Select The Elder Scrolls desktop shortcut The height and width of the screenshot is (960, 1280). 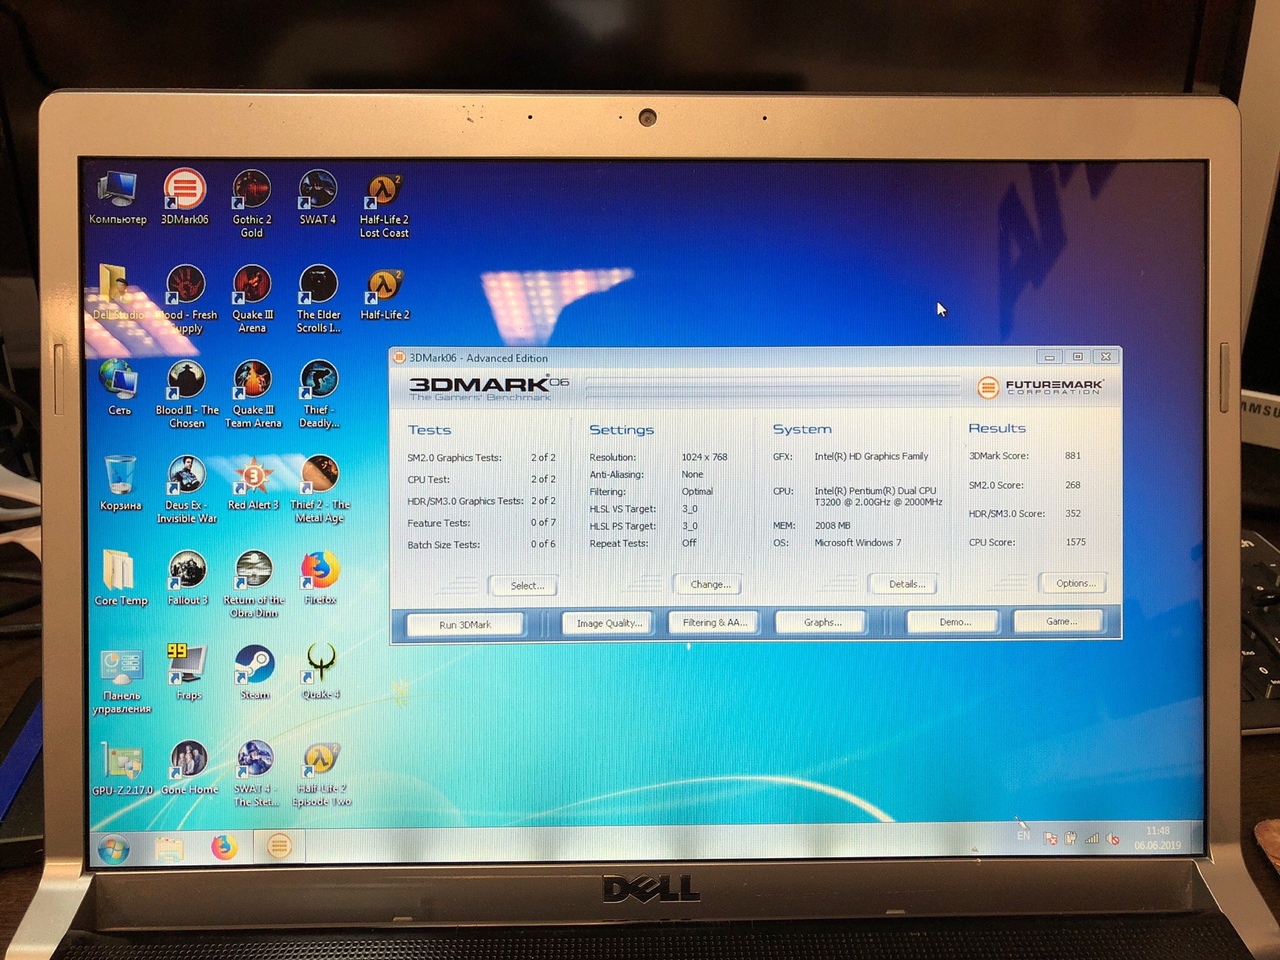pyautogui.click(x=318, y=299)
